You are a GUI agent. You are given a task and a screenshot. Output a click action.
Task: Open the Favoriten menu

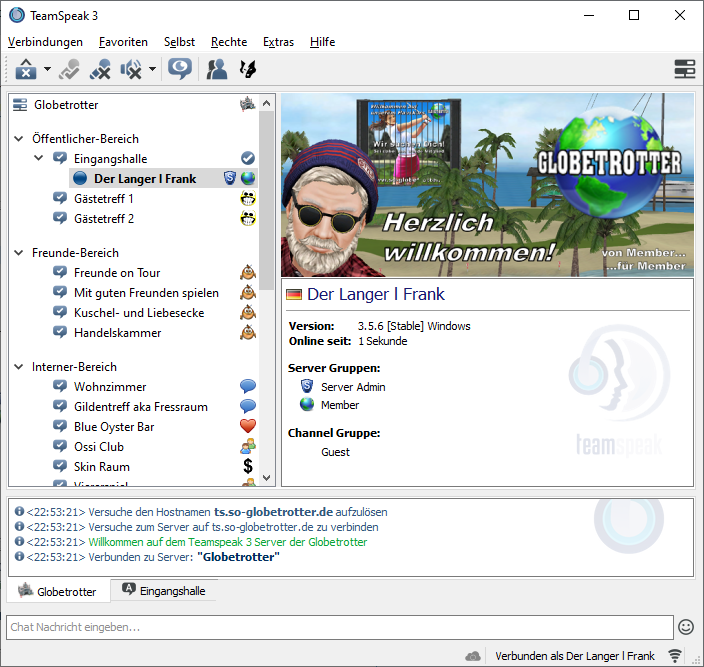pos(123,42)
